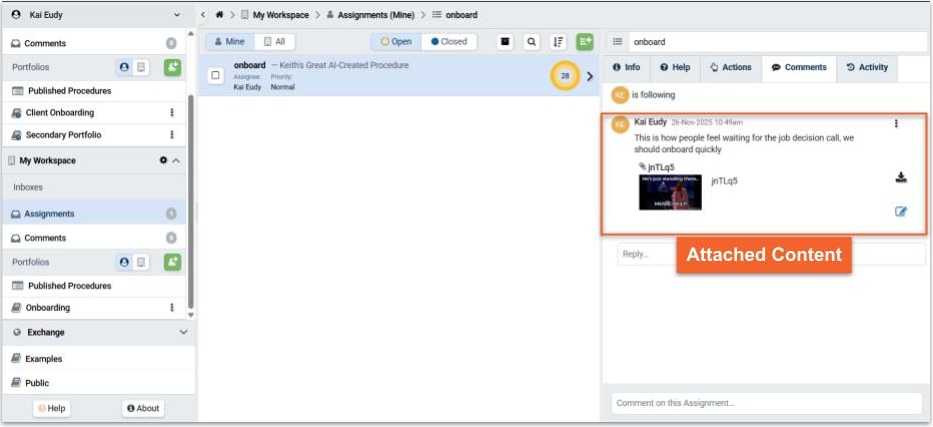This screenshot has width=933, height=427.
Task: Click the Reply input field
Action: tap(771, 254)
